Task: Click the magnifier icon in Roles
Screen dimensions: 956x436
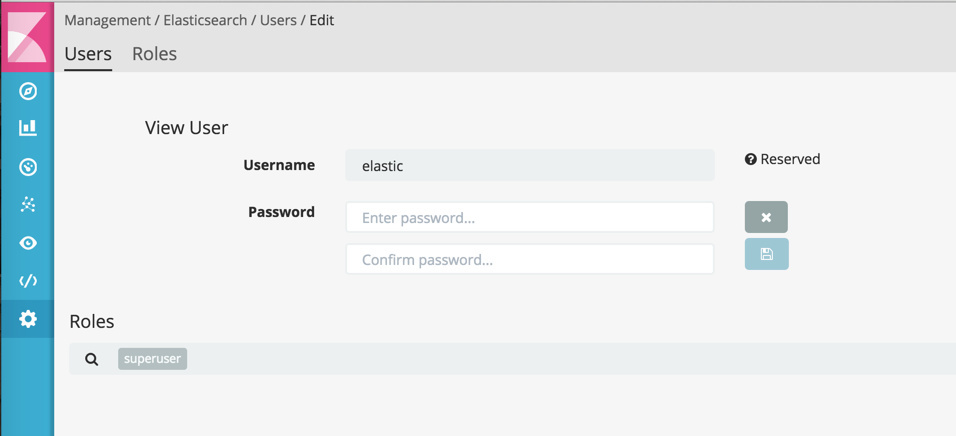Action: tap(92, 359)
